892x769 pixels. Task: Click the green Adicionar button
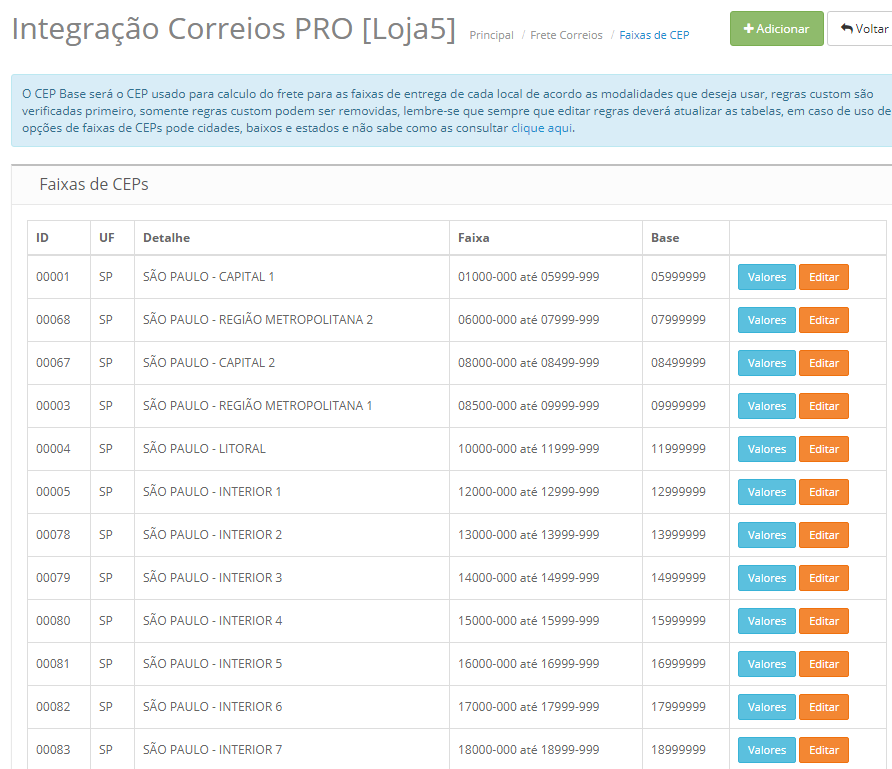(776, 29)
